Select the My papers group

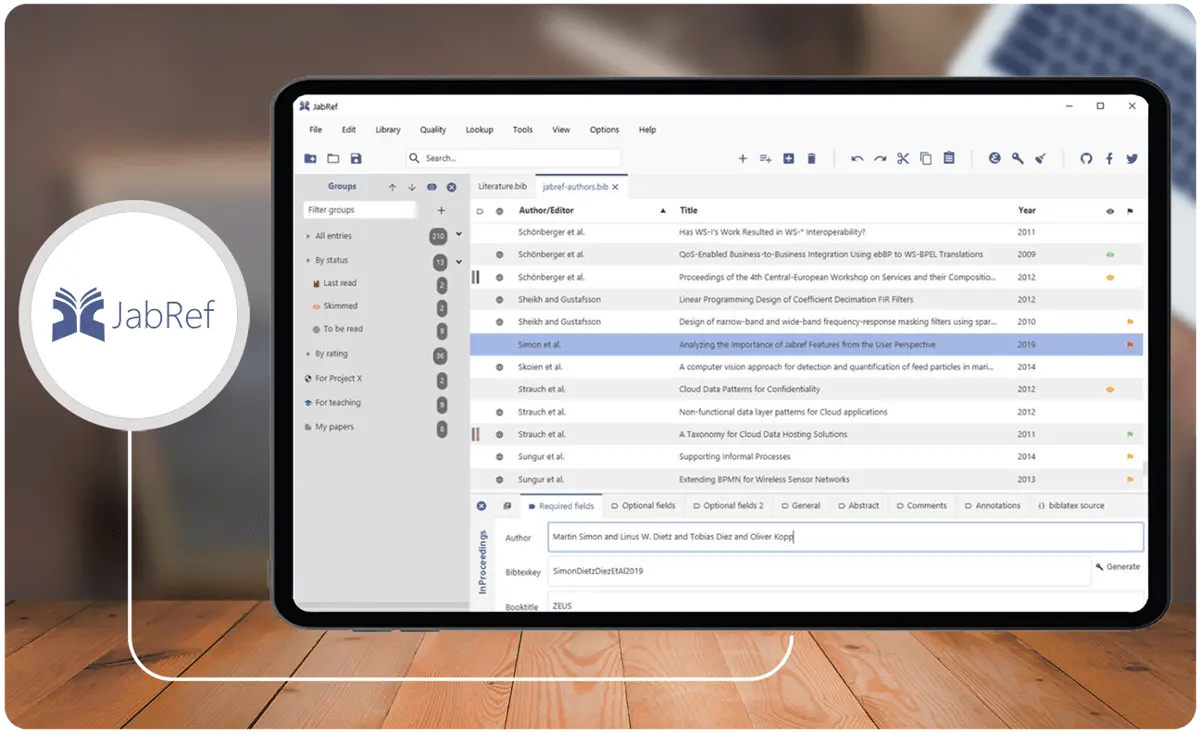coord(334,427)
